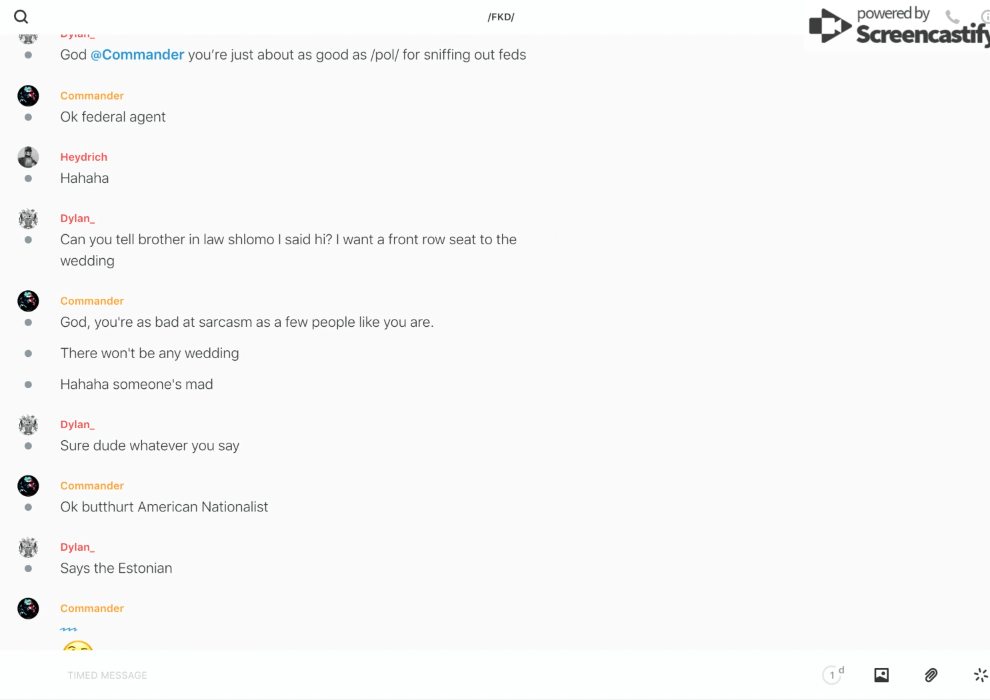Click username Dylan_ above 'Sure dude whatever you say'
The image size is (990, 700).
click(x=77, y=424)
